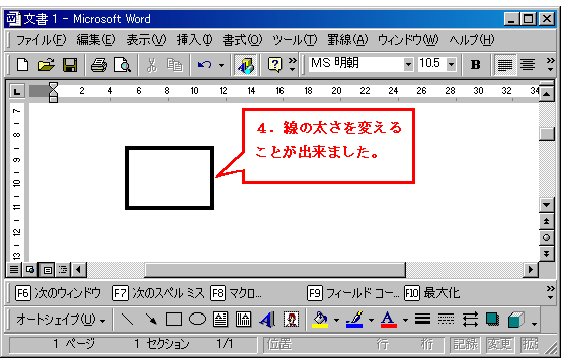Open the オートシェイプ menu dropdown
This screenshot has width=574, height=364.
point(60,319)
